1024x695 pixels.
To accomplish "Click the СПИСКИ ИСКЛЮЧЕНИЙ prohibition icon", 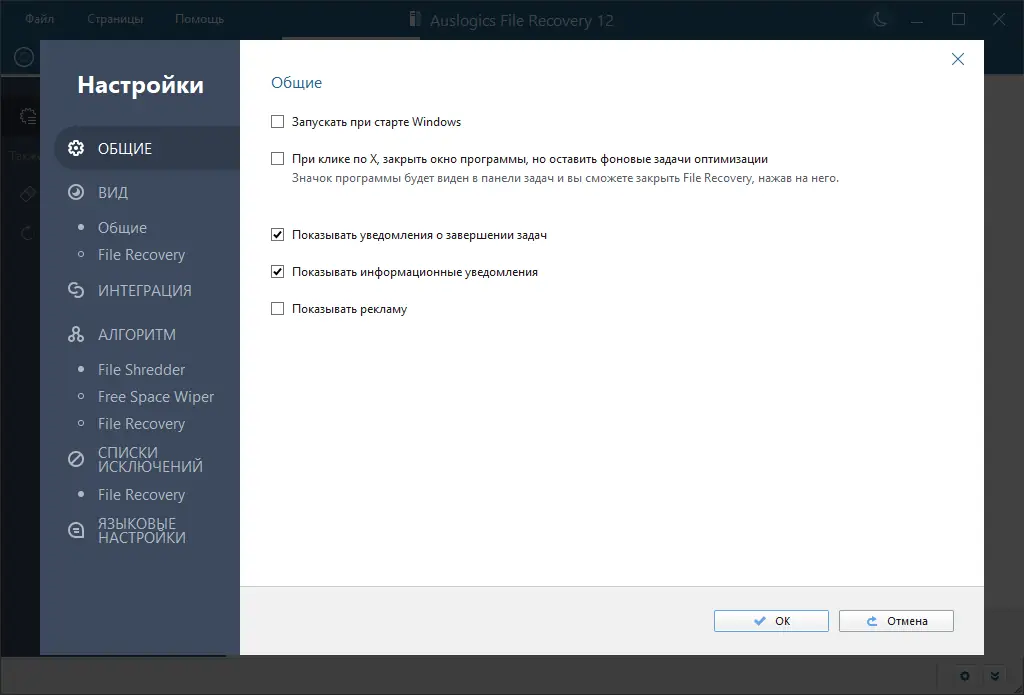I will (x=75, y=457).
